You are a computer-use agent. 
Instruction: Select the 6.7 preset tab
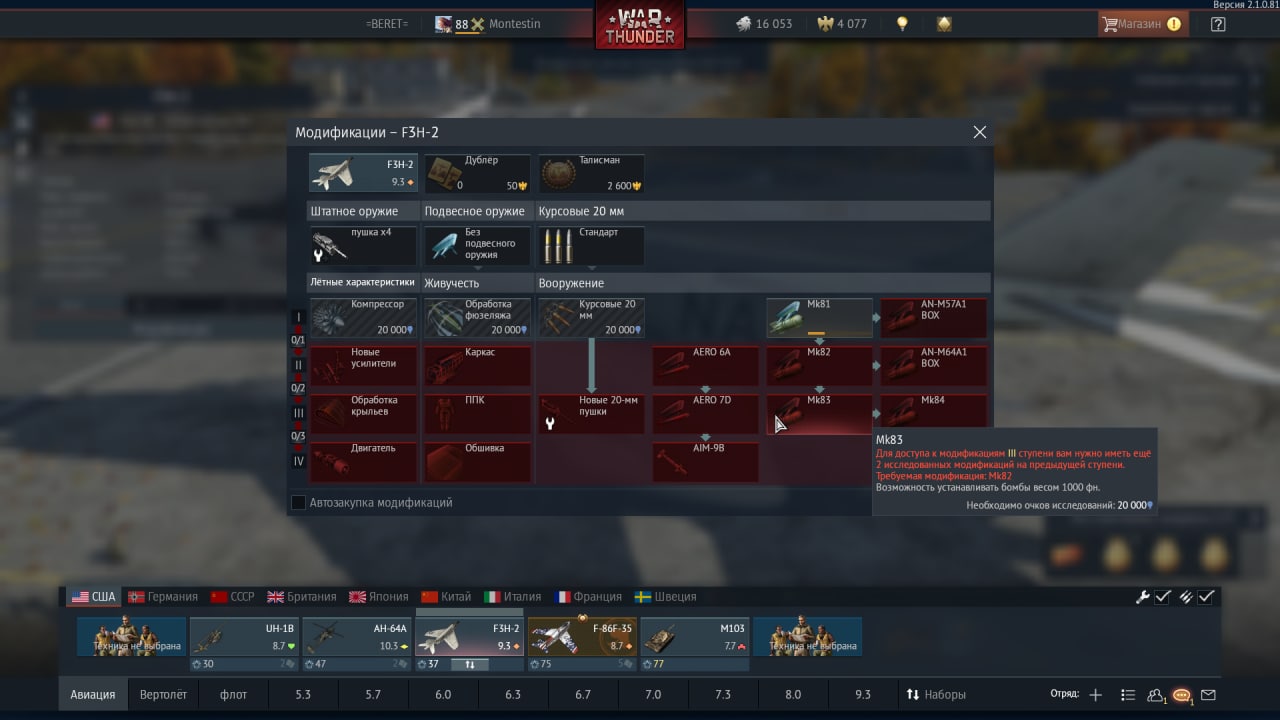[x=583, y=694]
